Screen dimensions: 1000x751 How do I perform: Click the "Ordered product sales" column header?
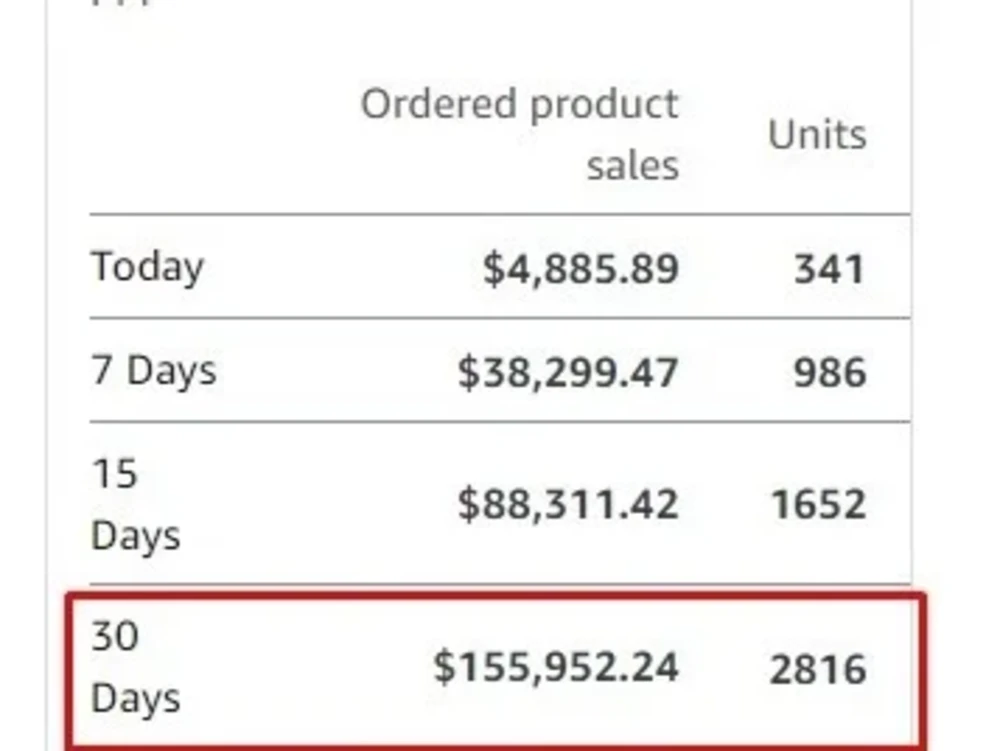(520, 135)
